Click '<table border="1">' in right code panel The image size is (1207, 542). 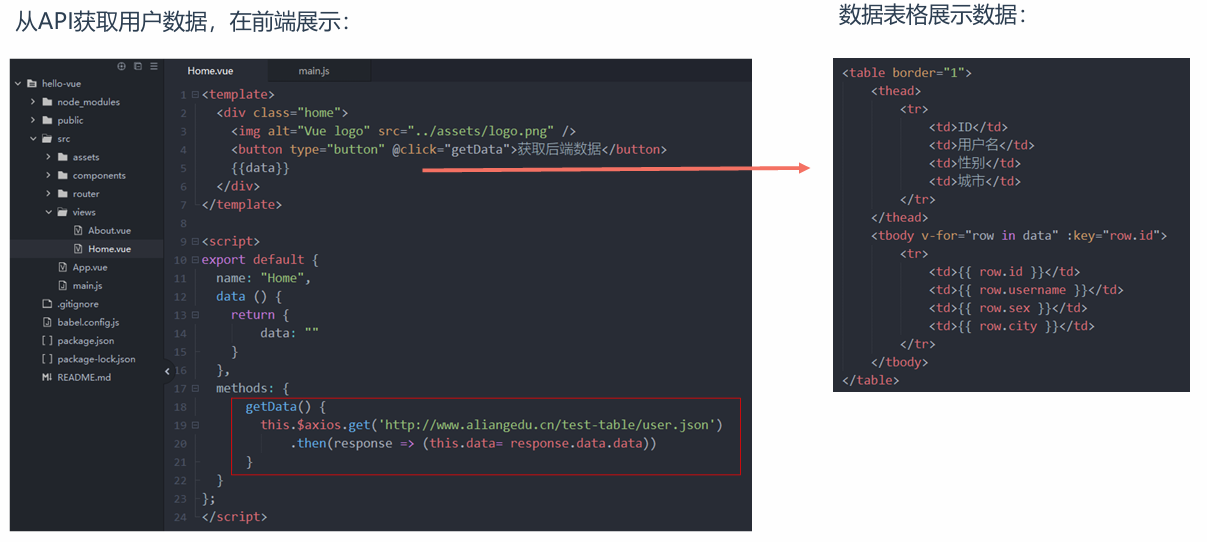click(907, 73)
